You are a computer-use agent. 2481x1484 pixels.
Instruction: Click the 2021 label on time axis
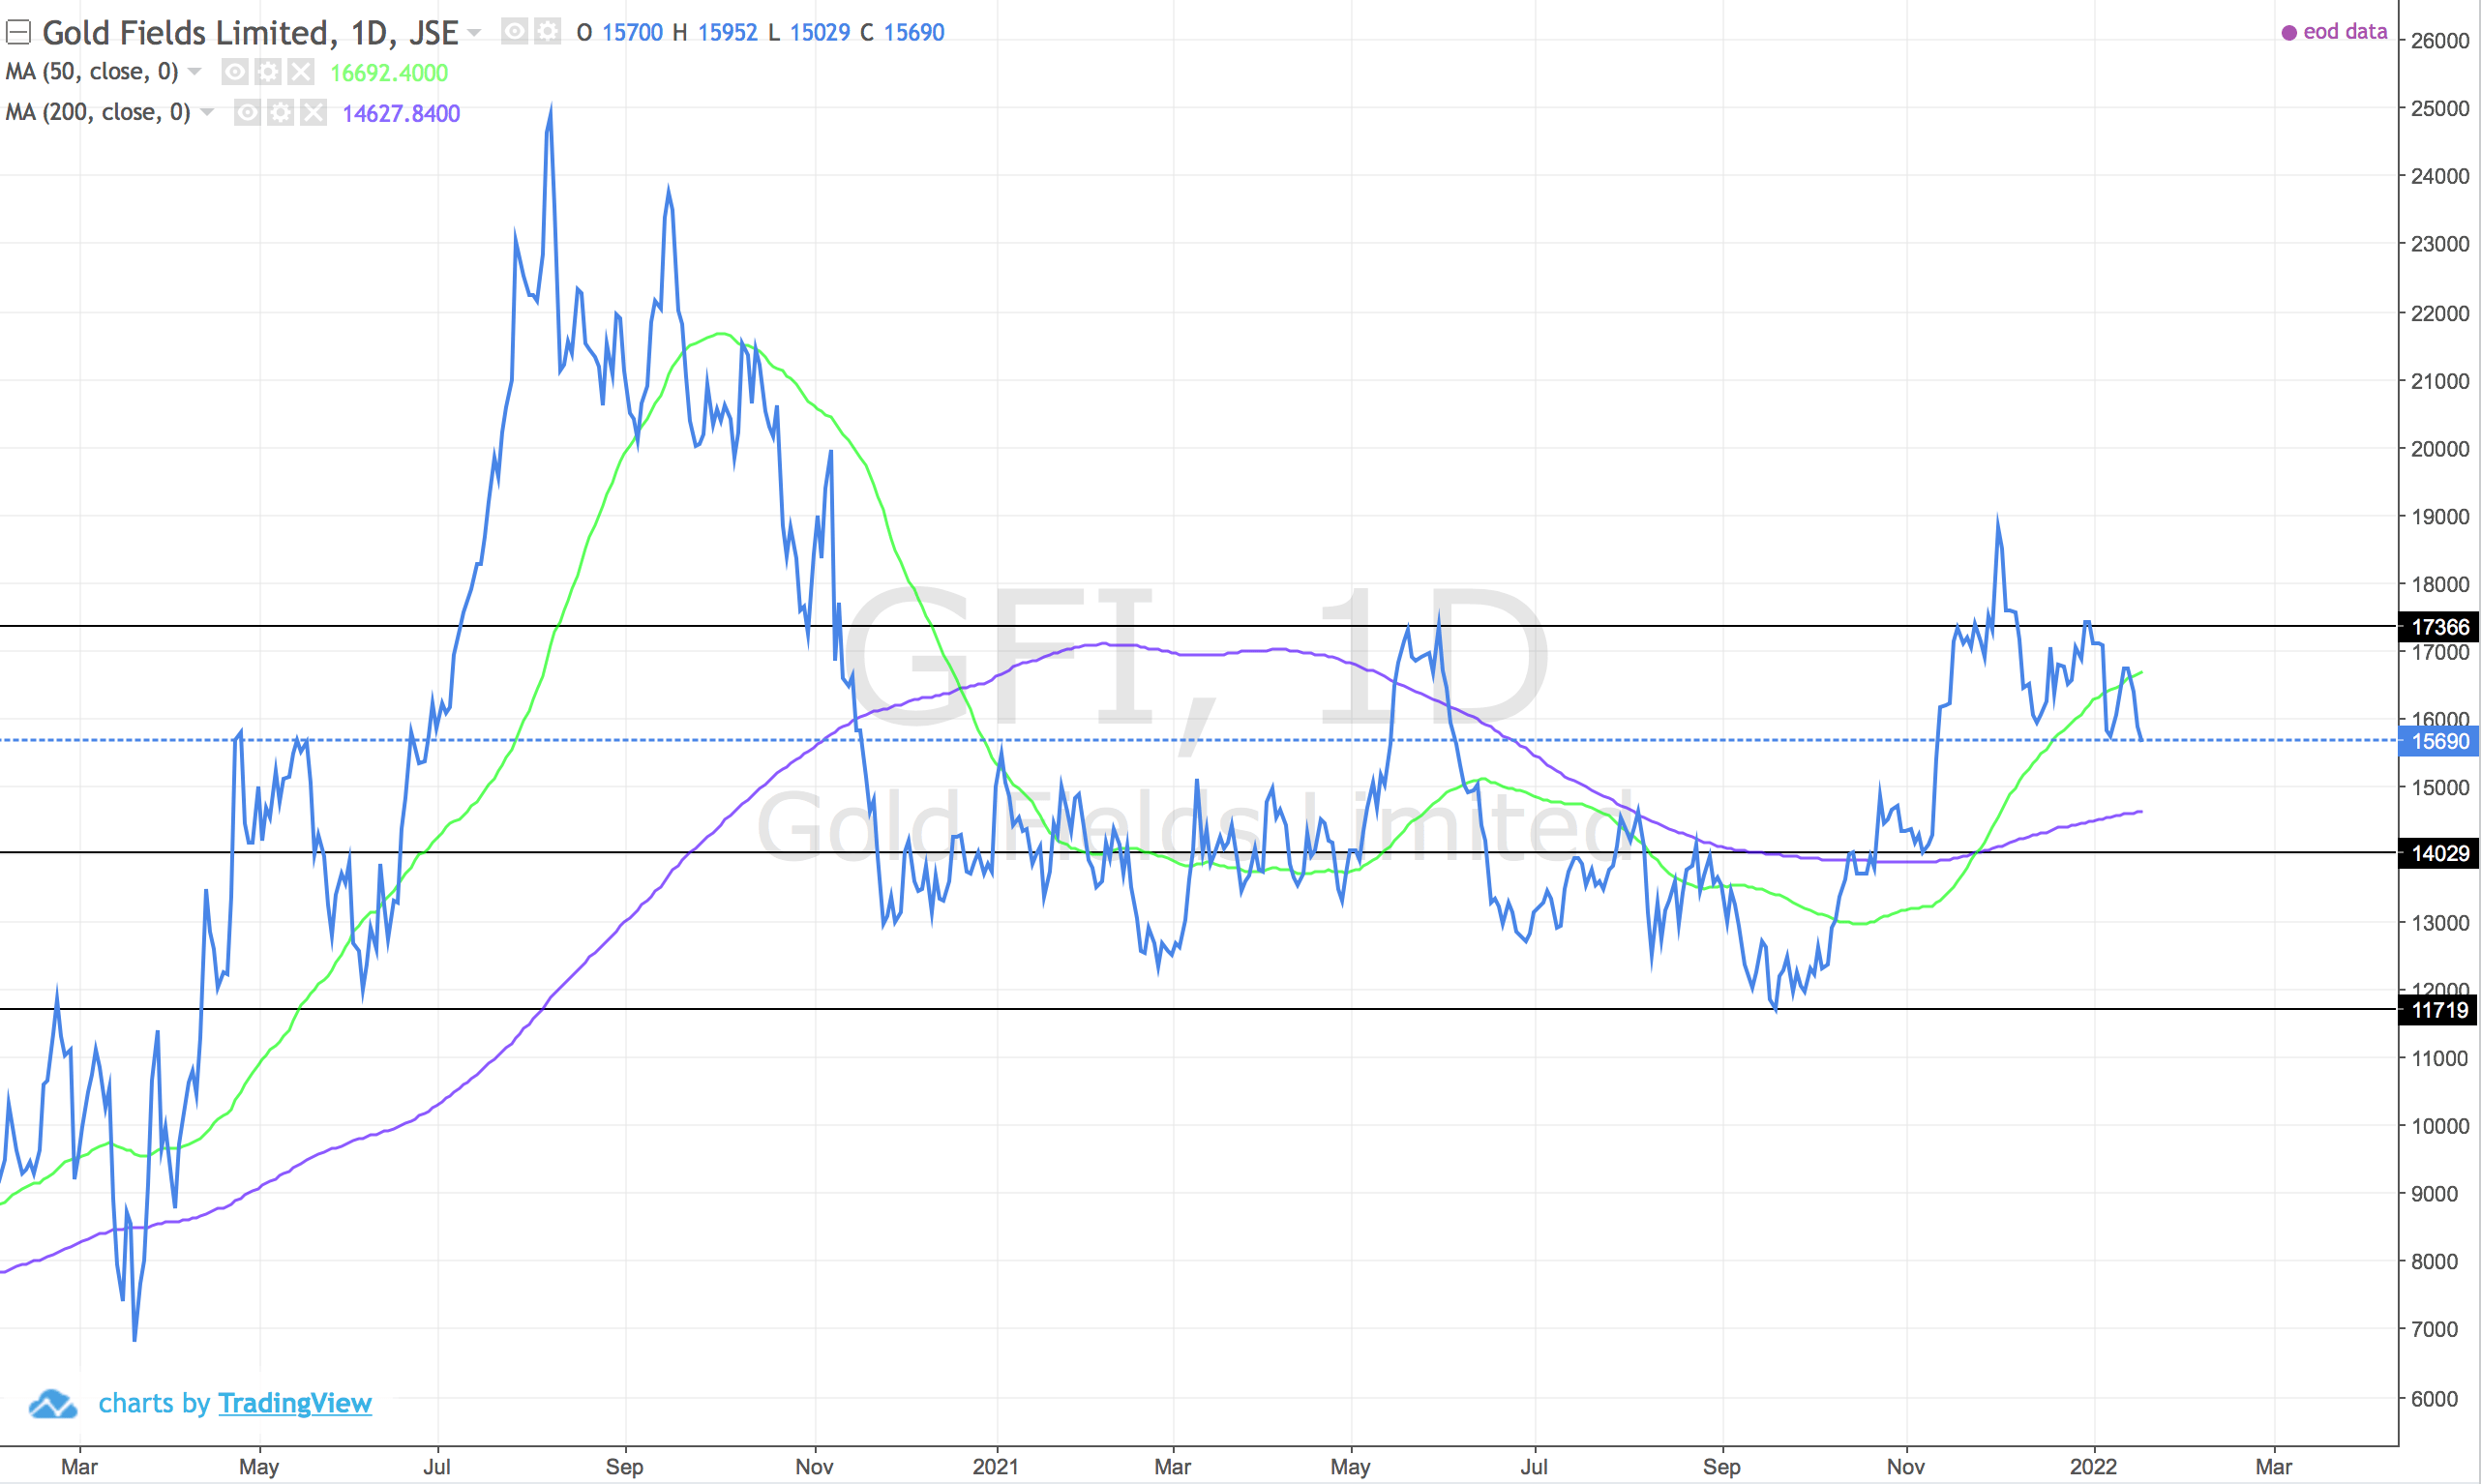(995, 1467)
